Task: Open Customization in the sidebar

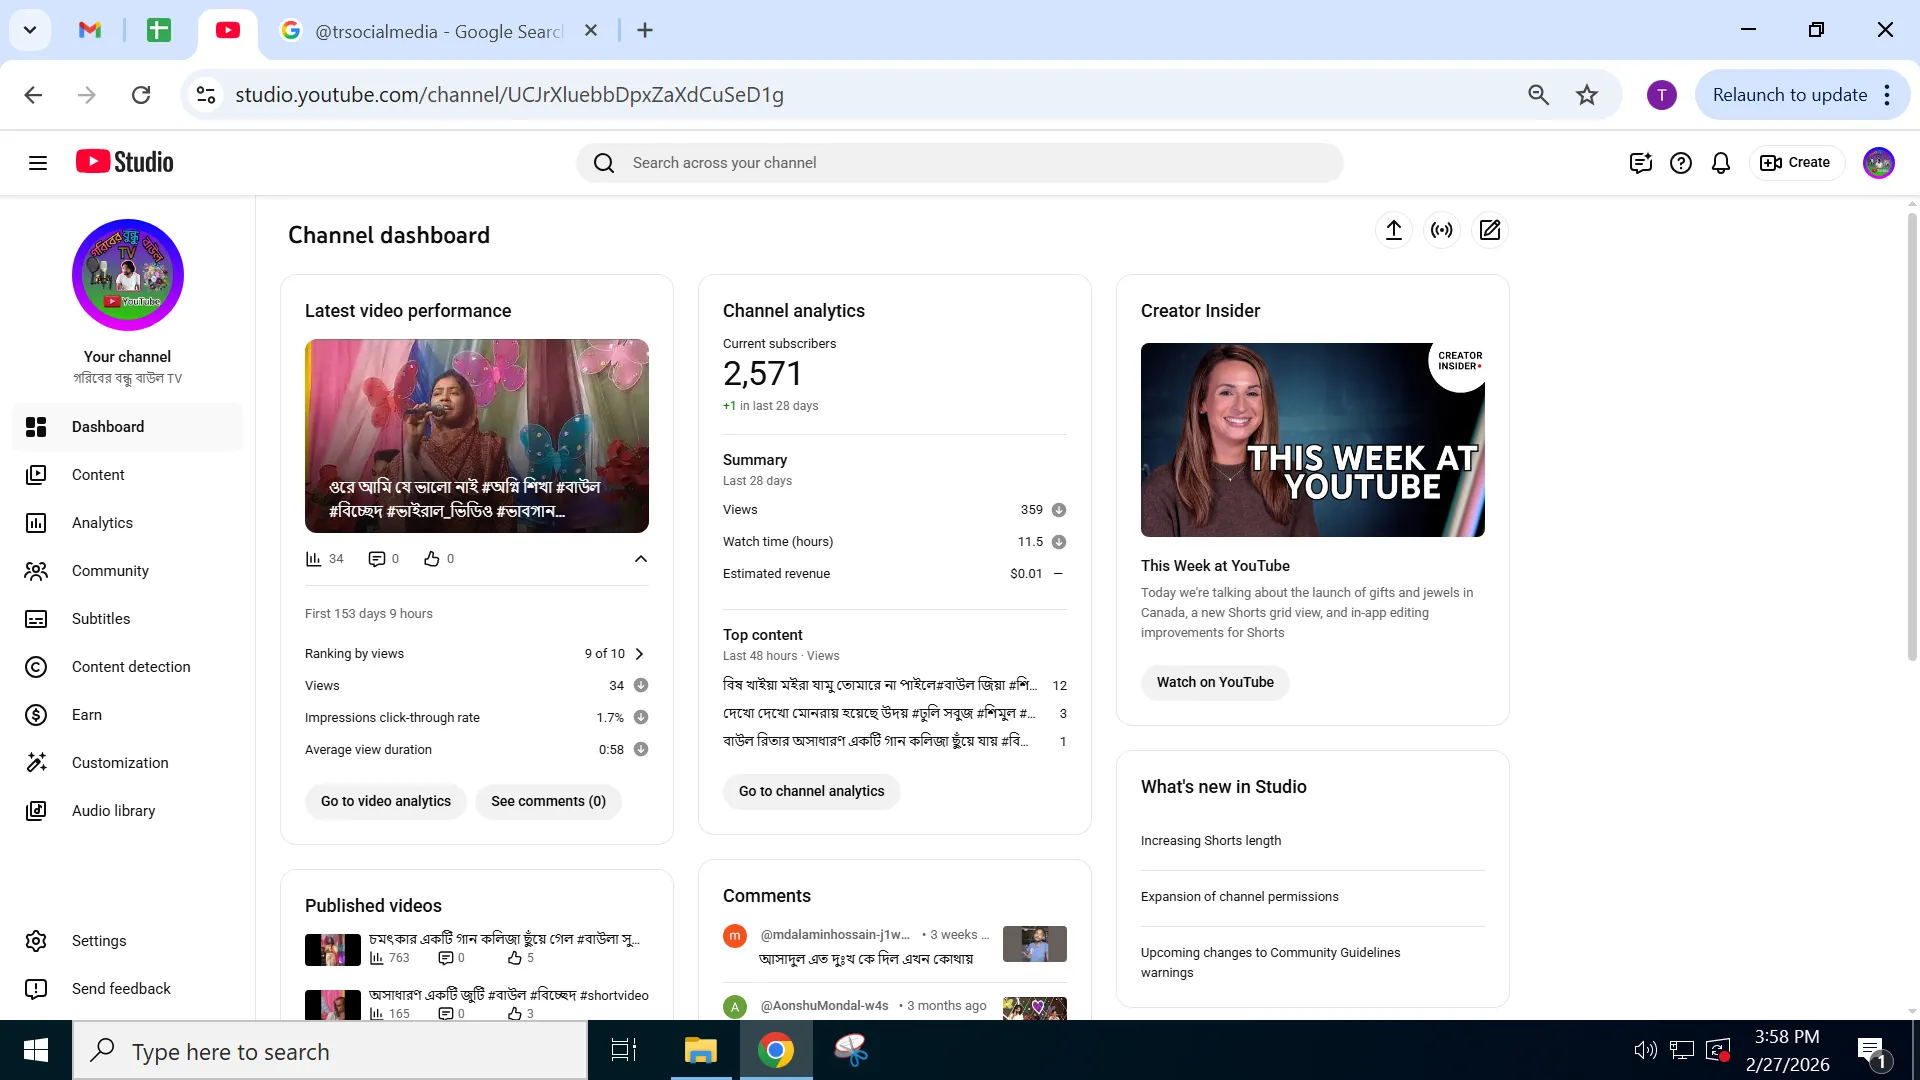Action: (128, 763)
